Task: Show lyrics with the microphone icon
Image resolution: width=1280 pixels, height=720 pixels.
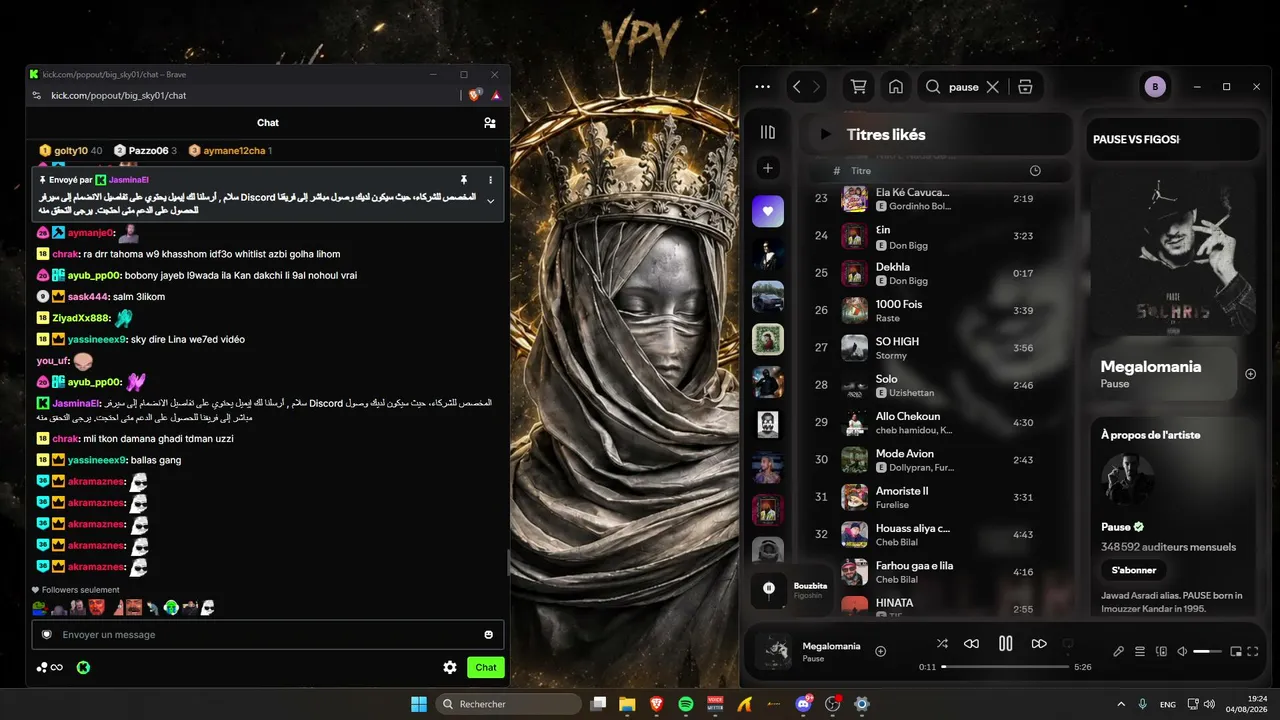Action: pos(1118,651)
